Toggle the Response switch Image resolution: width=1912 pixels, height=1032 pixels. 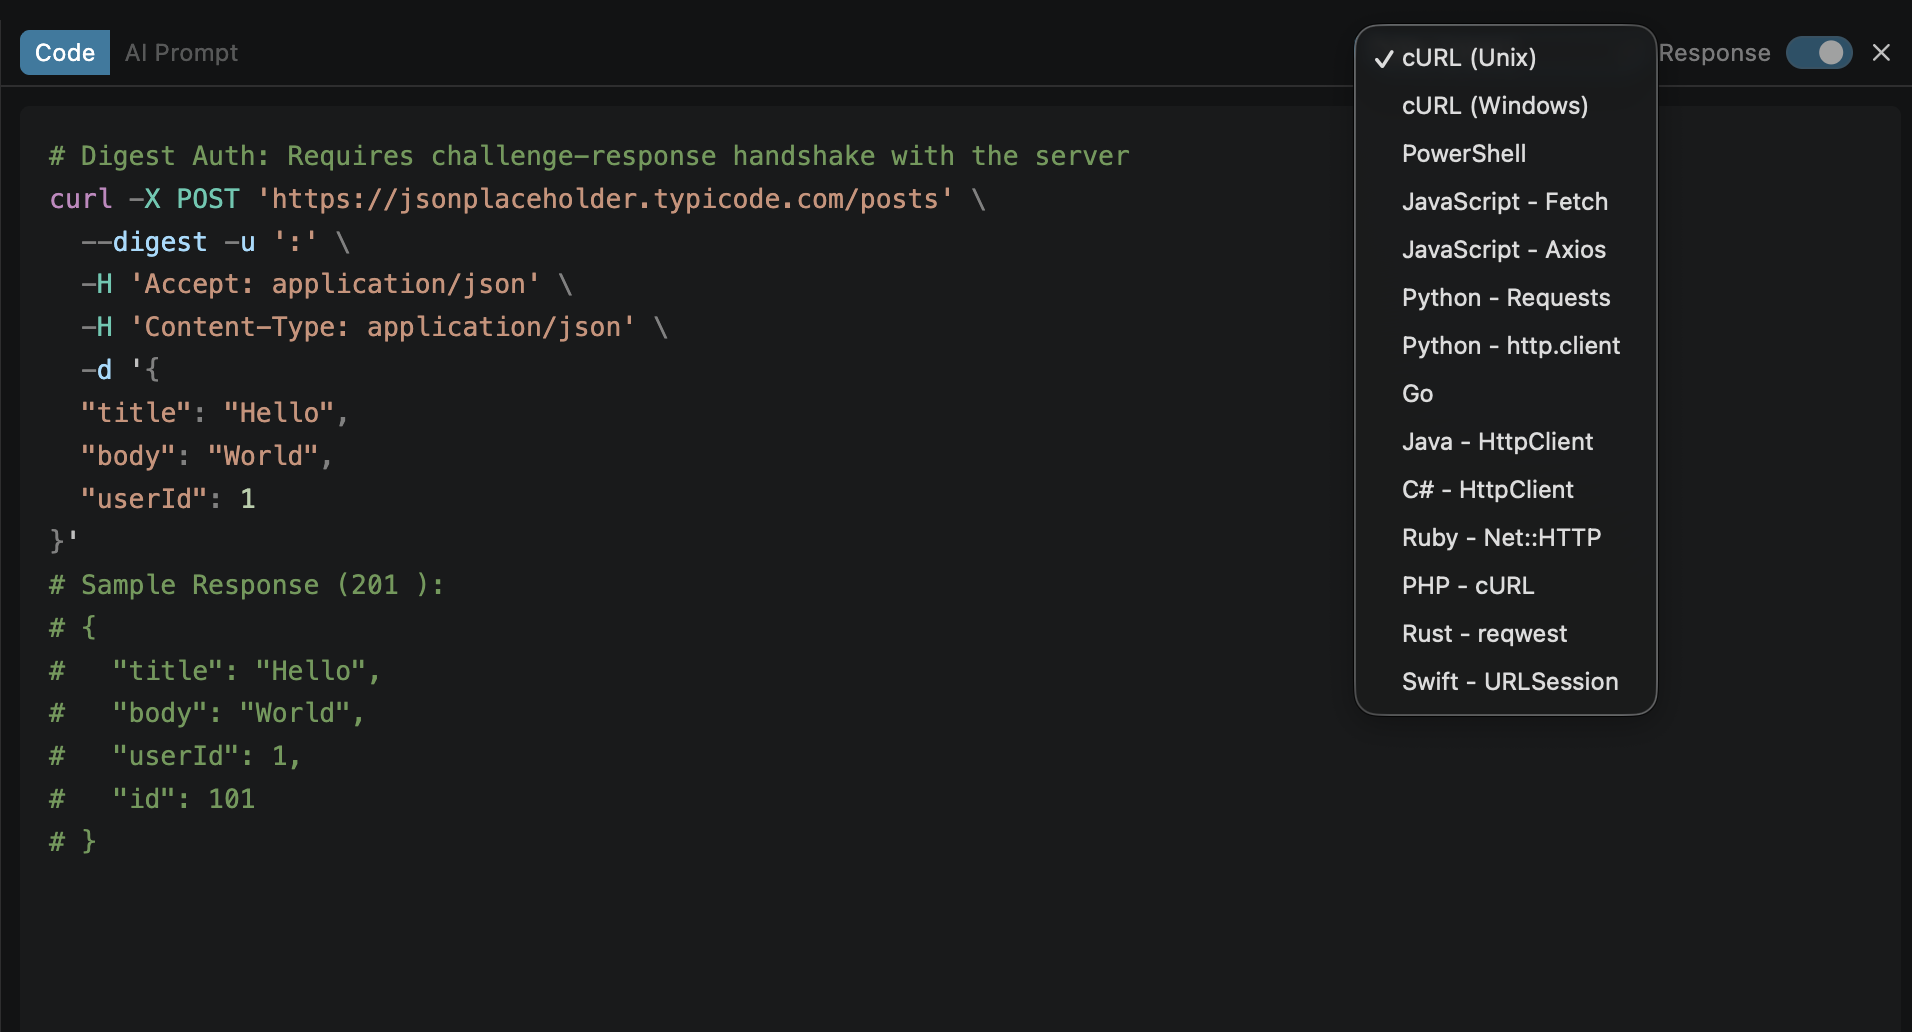pyautogui.click(x=1819, y=53)
